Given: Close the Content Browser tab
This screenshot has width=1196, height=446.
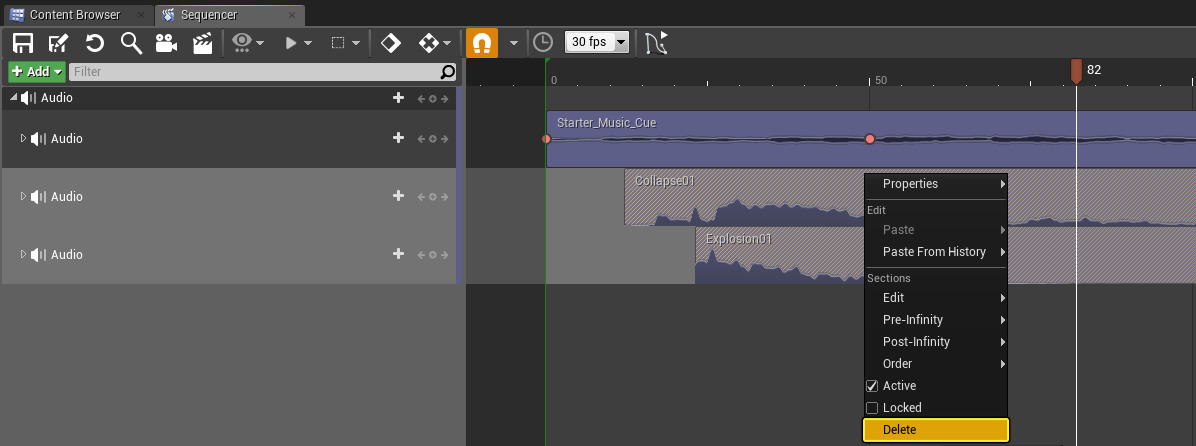Looking at the screenshot, I should coord(142,15).
